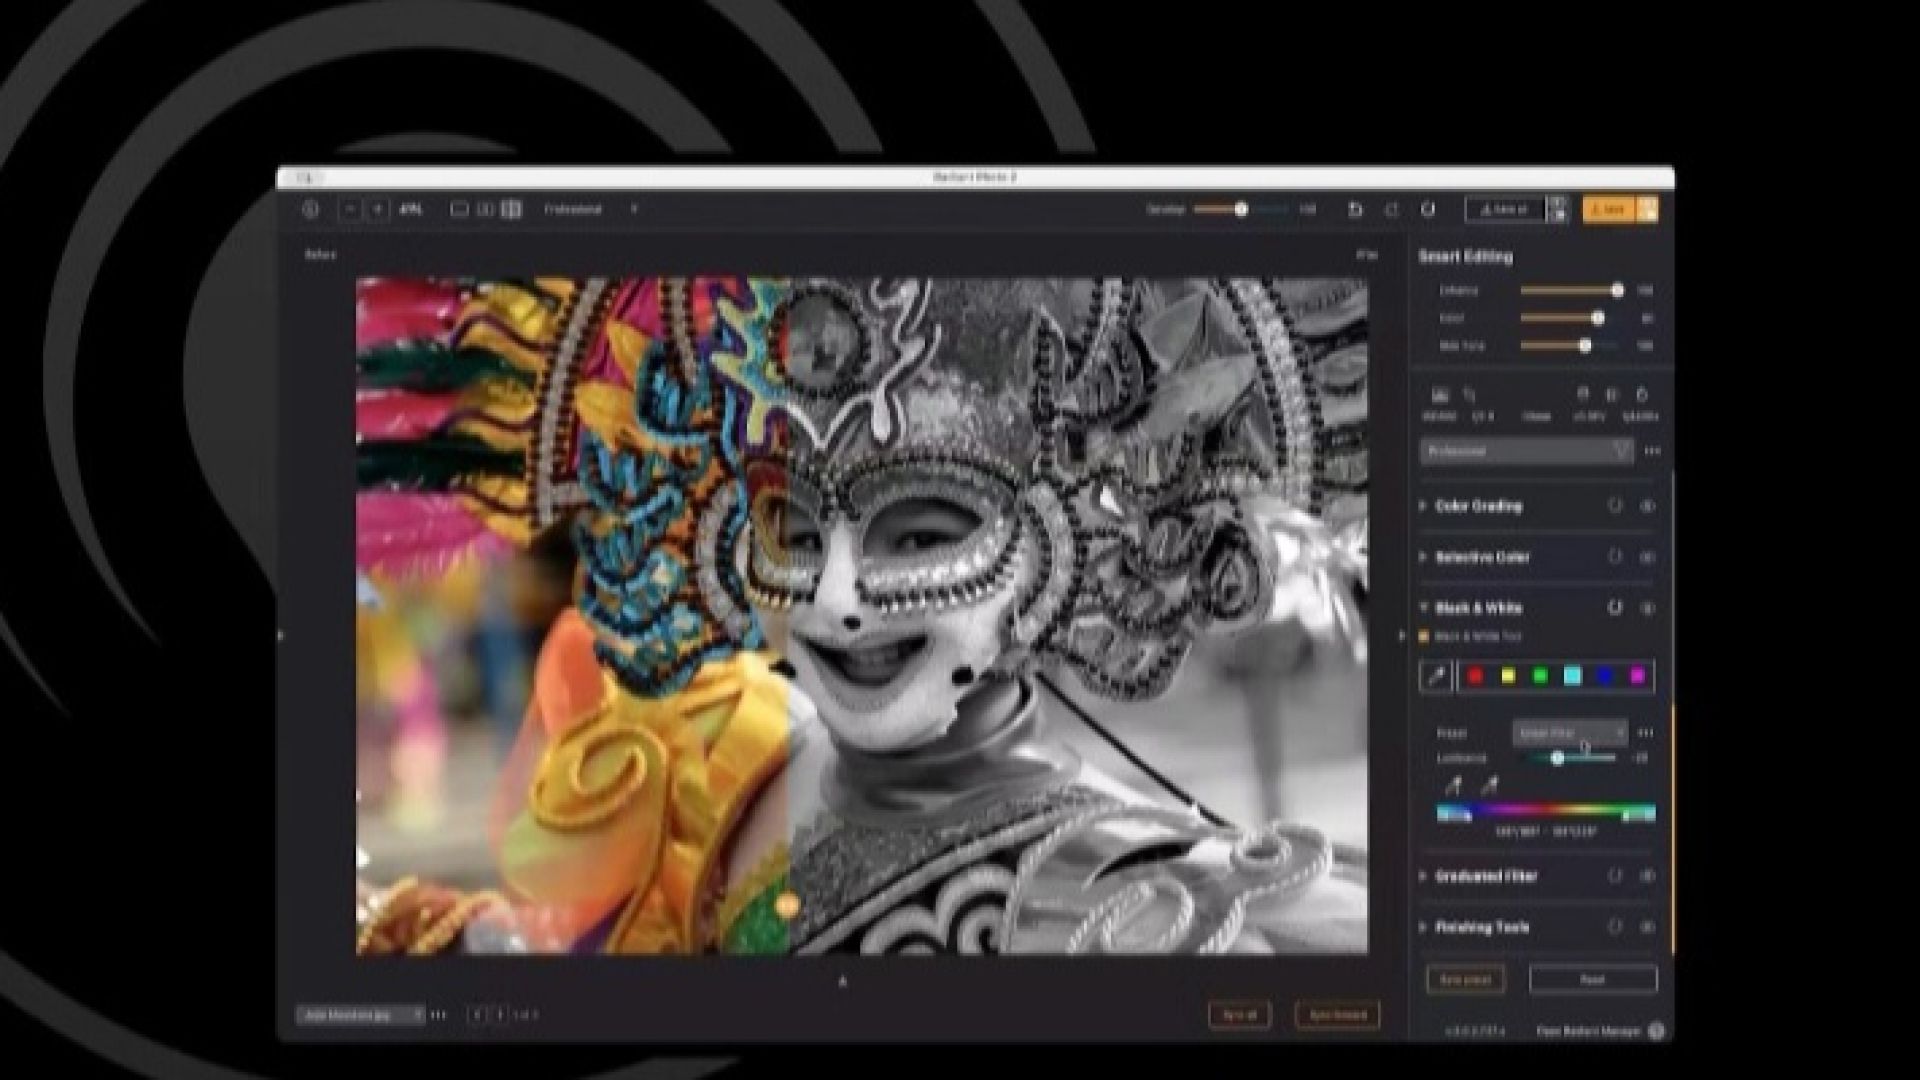The height and width of the screenshot is (1080, 1920).
Task: Switch to single image view icon
Action: click(x=459, y=209)
